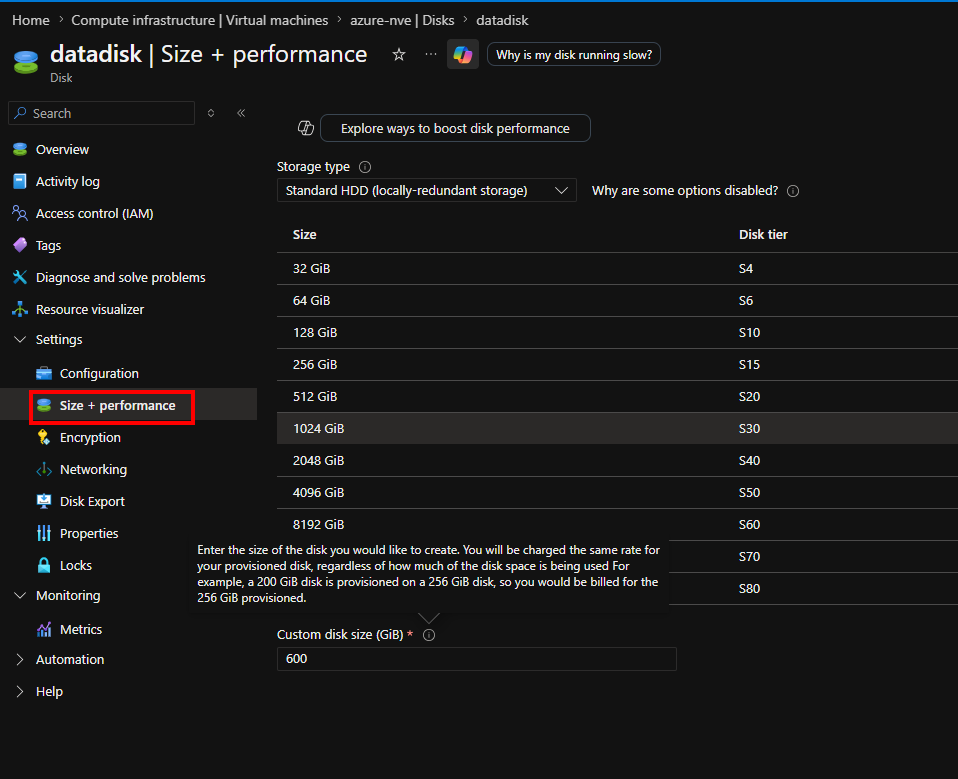
Task: Open azure-nve | Disks breadcrumb
Action: (x=402, y=20)
